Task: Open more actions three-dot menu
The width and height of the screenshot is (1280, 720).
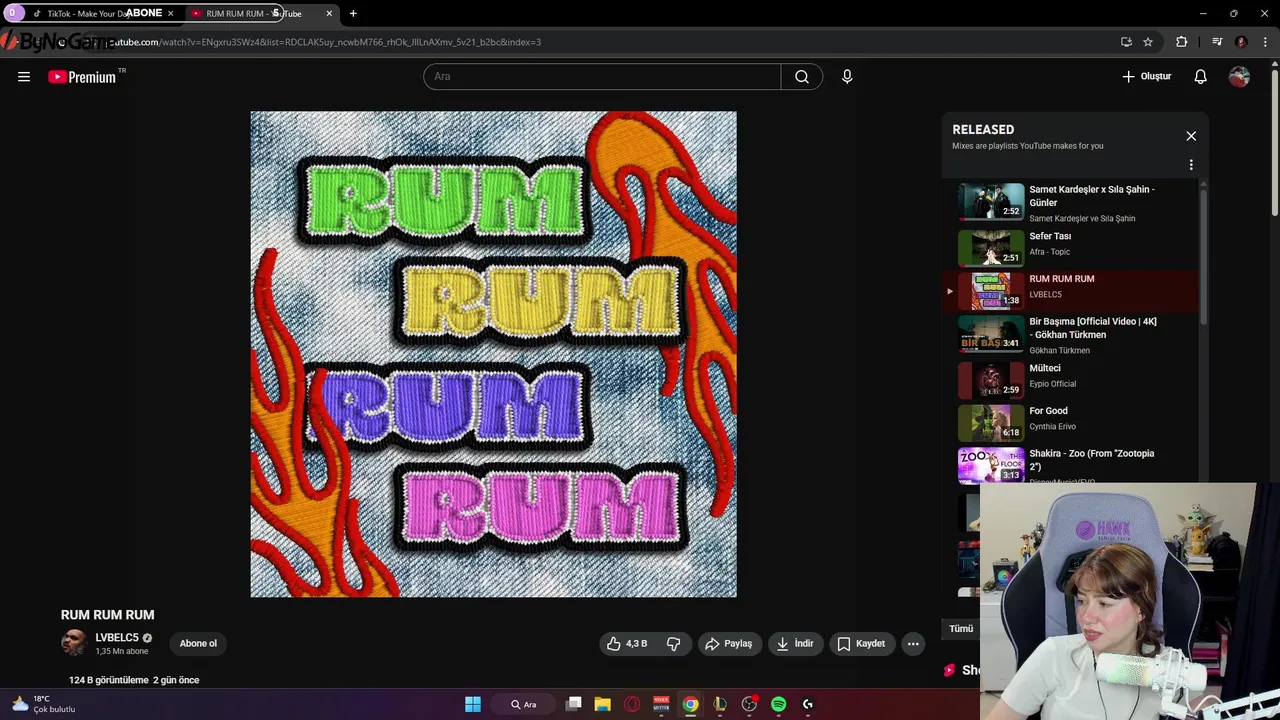Action: [x=913, y=644]
